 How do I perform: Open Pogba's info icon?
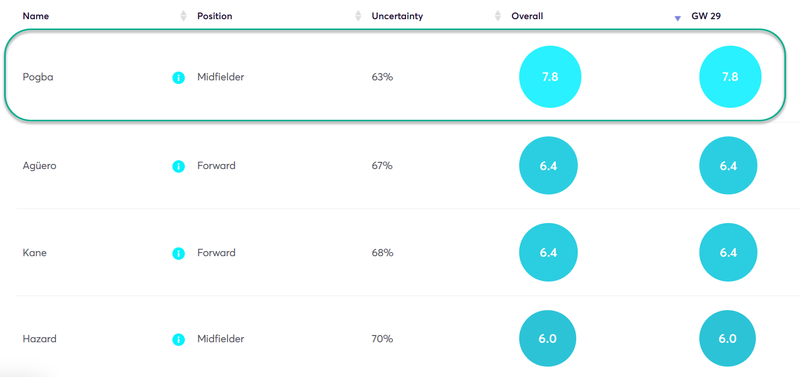tap(178, 78)
